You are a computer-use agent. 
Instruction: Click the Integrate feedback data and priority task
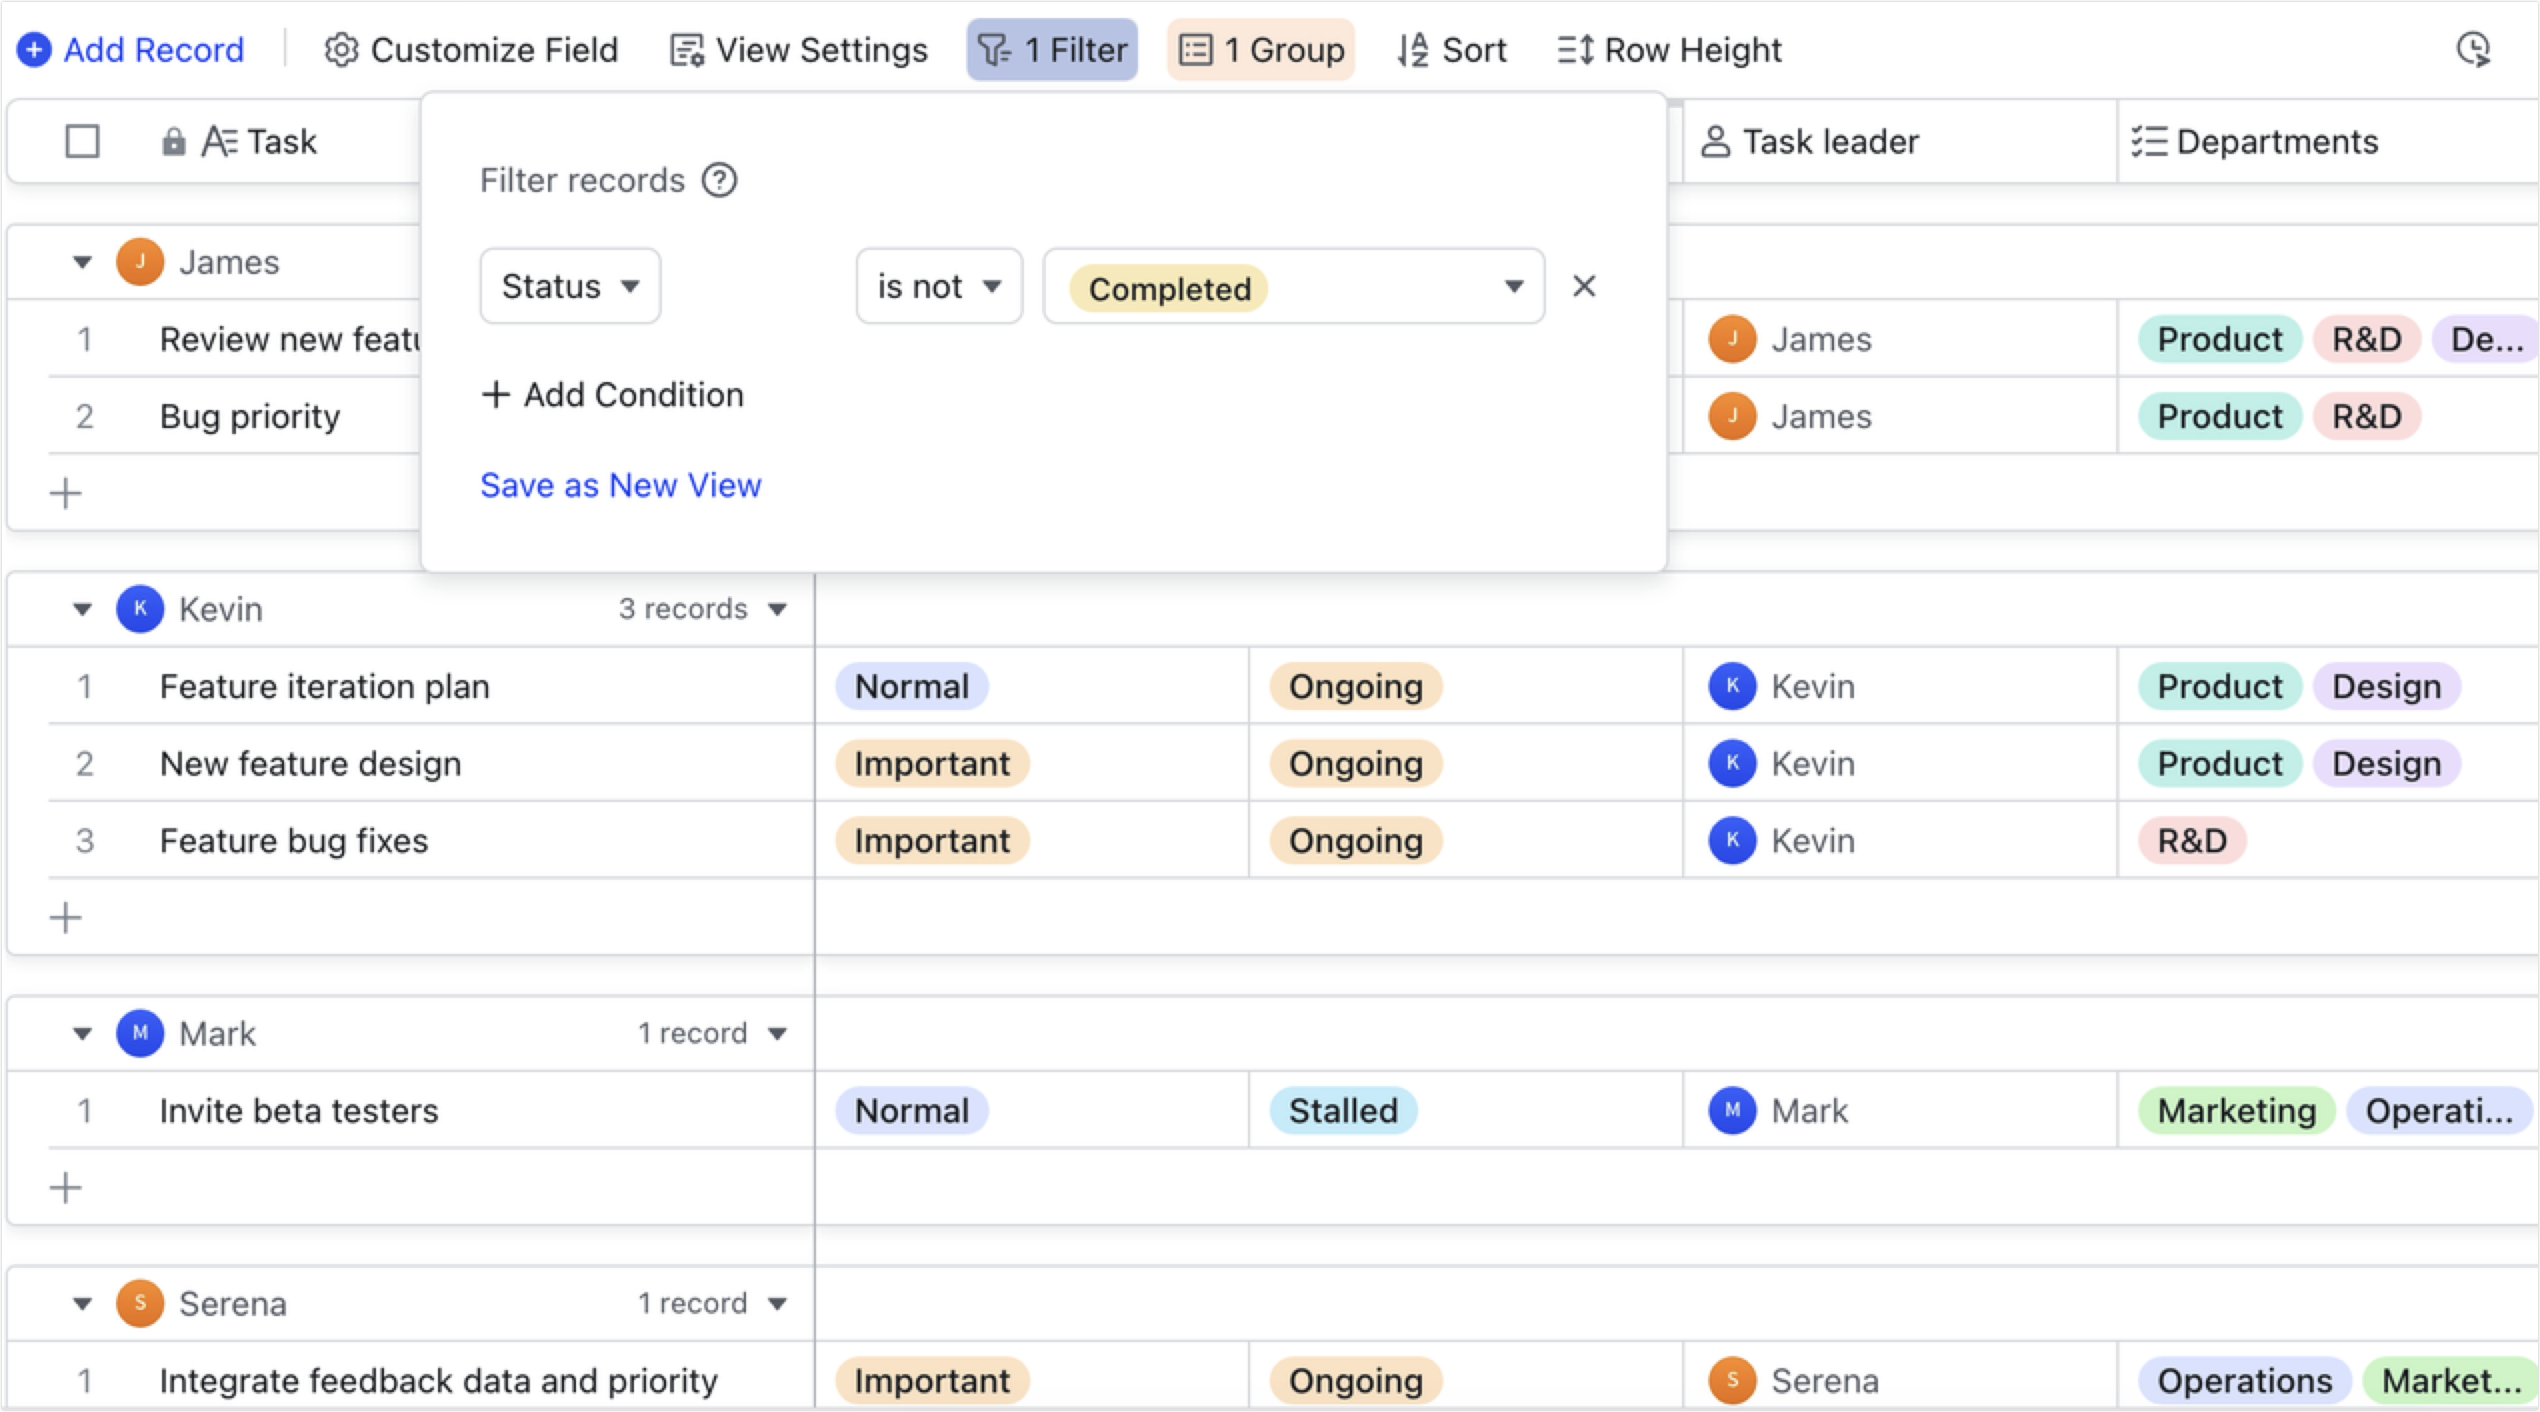tap(439, 1380)
